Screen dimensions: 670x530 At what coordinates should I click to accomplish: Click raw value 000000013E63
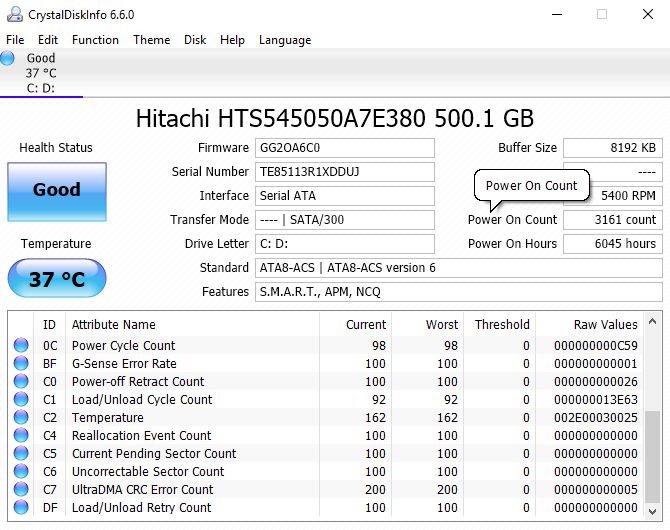[x=596, y=399]
